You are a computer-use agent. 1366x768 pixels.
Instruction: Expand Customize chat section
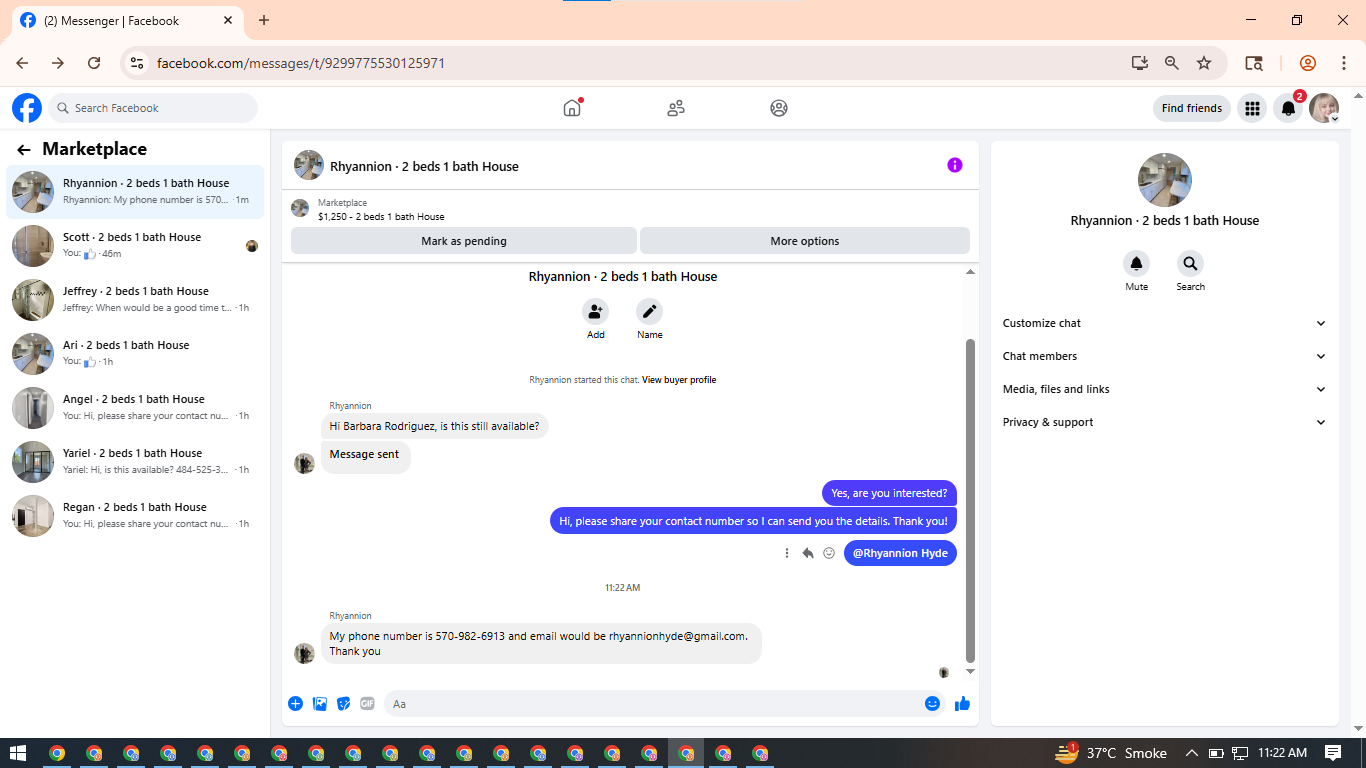pyautogui.click(x=1165, y=323)
